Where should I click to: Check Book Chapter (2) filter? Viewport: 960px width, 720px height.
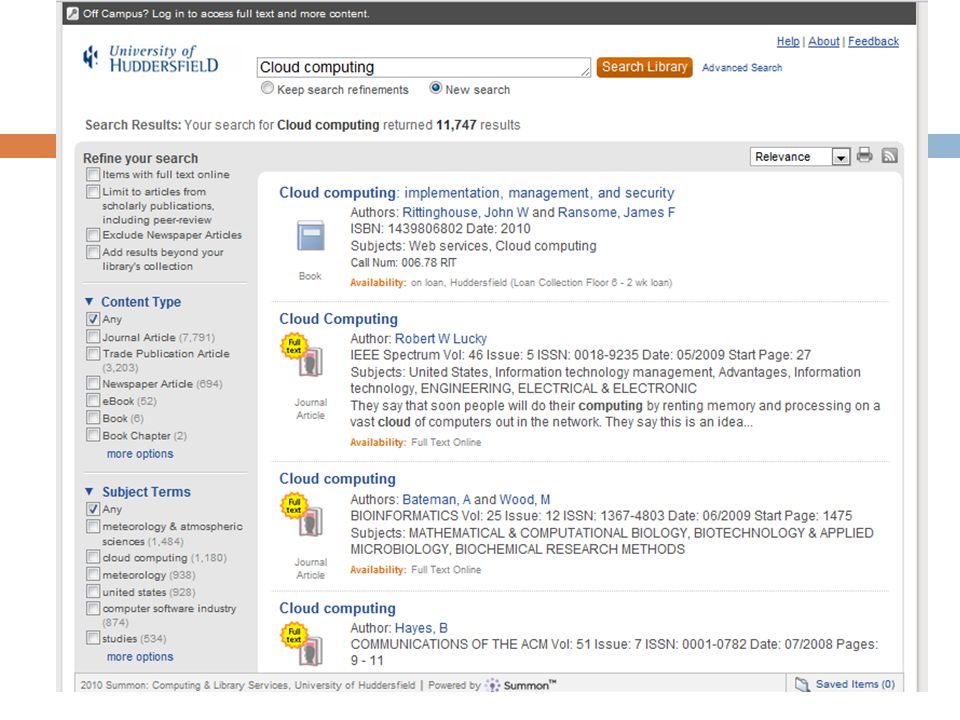pos(92,435)
